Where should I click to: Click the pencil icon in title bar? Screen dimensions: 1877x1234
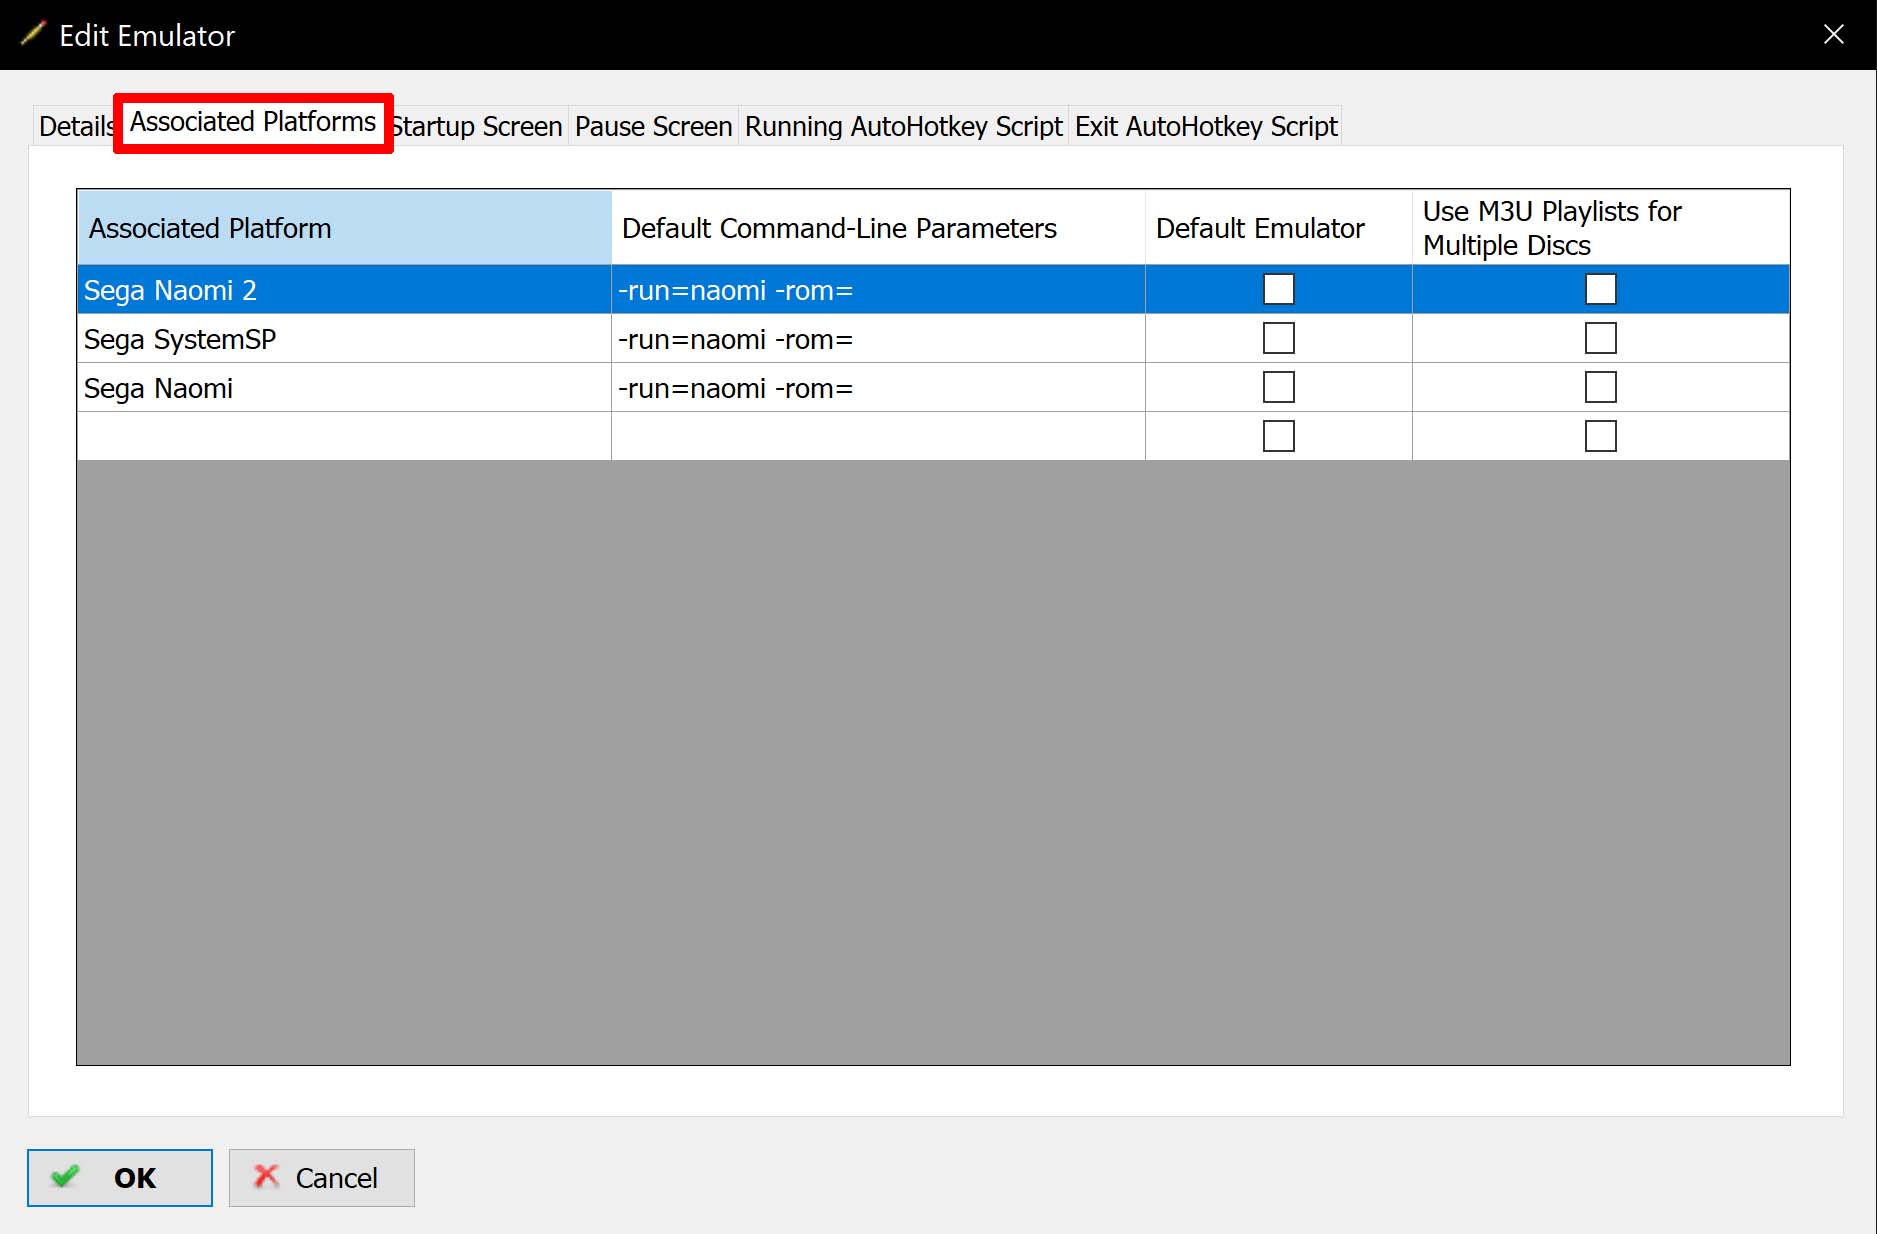pos(33,34)
